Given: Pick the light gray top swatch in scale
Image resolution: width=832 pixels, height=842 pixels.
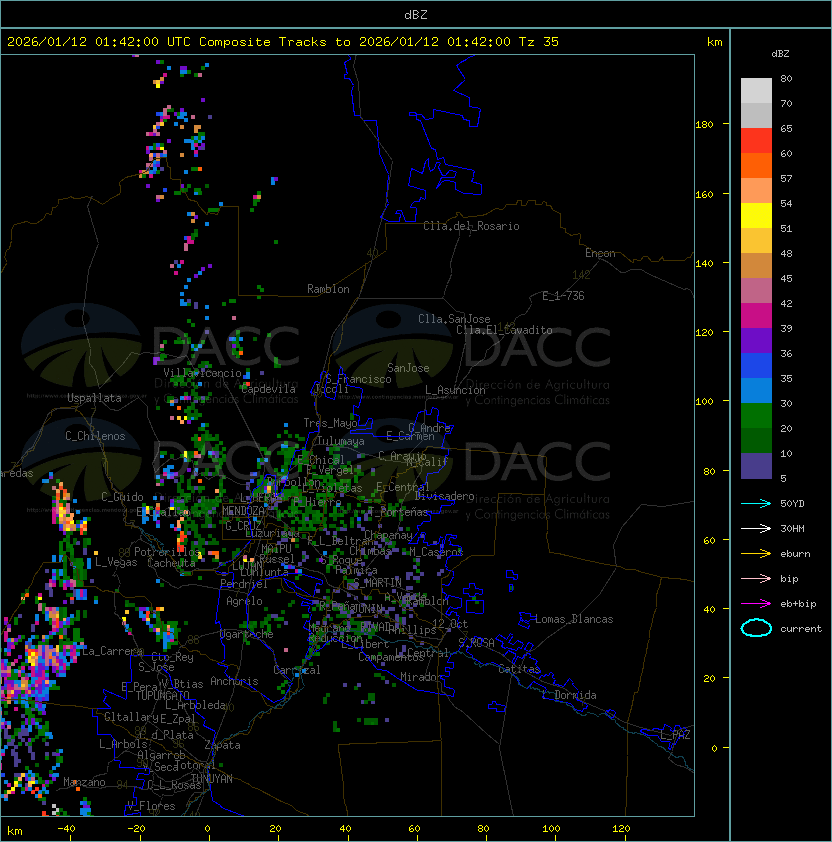Looking at the screenshot, I should tap(756, 91).
